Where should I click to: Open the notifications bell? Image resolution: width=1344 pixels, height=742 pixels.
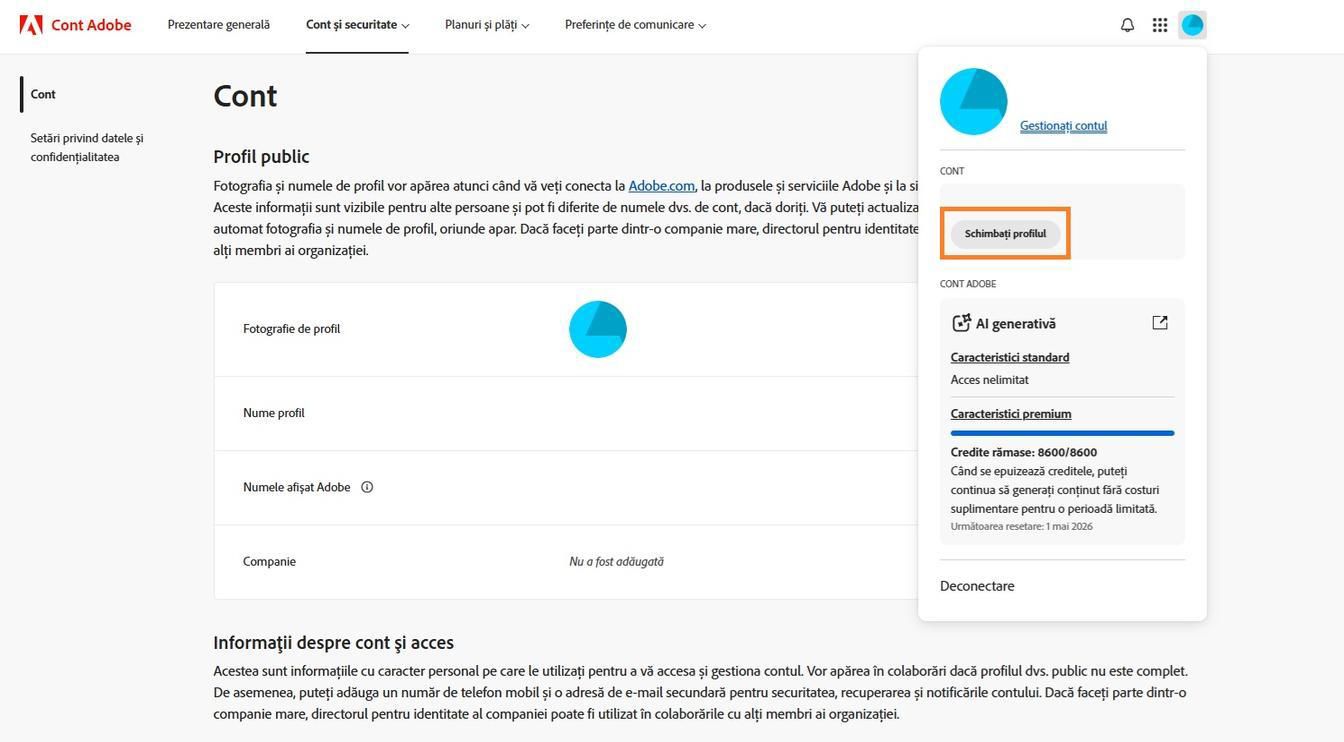pyautogui.click(x=1127, y=25)
